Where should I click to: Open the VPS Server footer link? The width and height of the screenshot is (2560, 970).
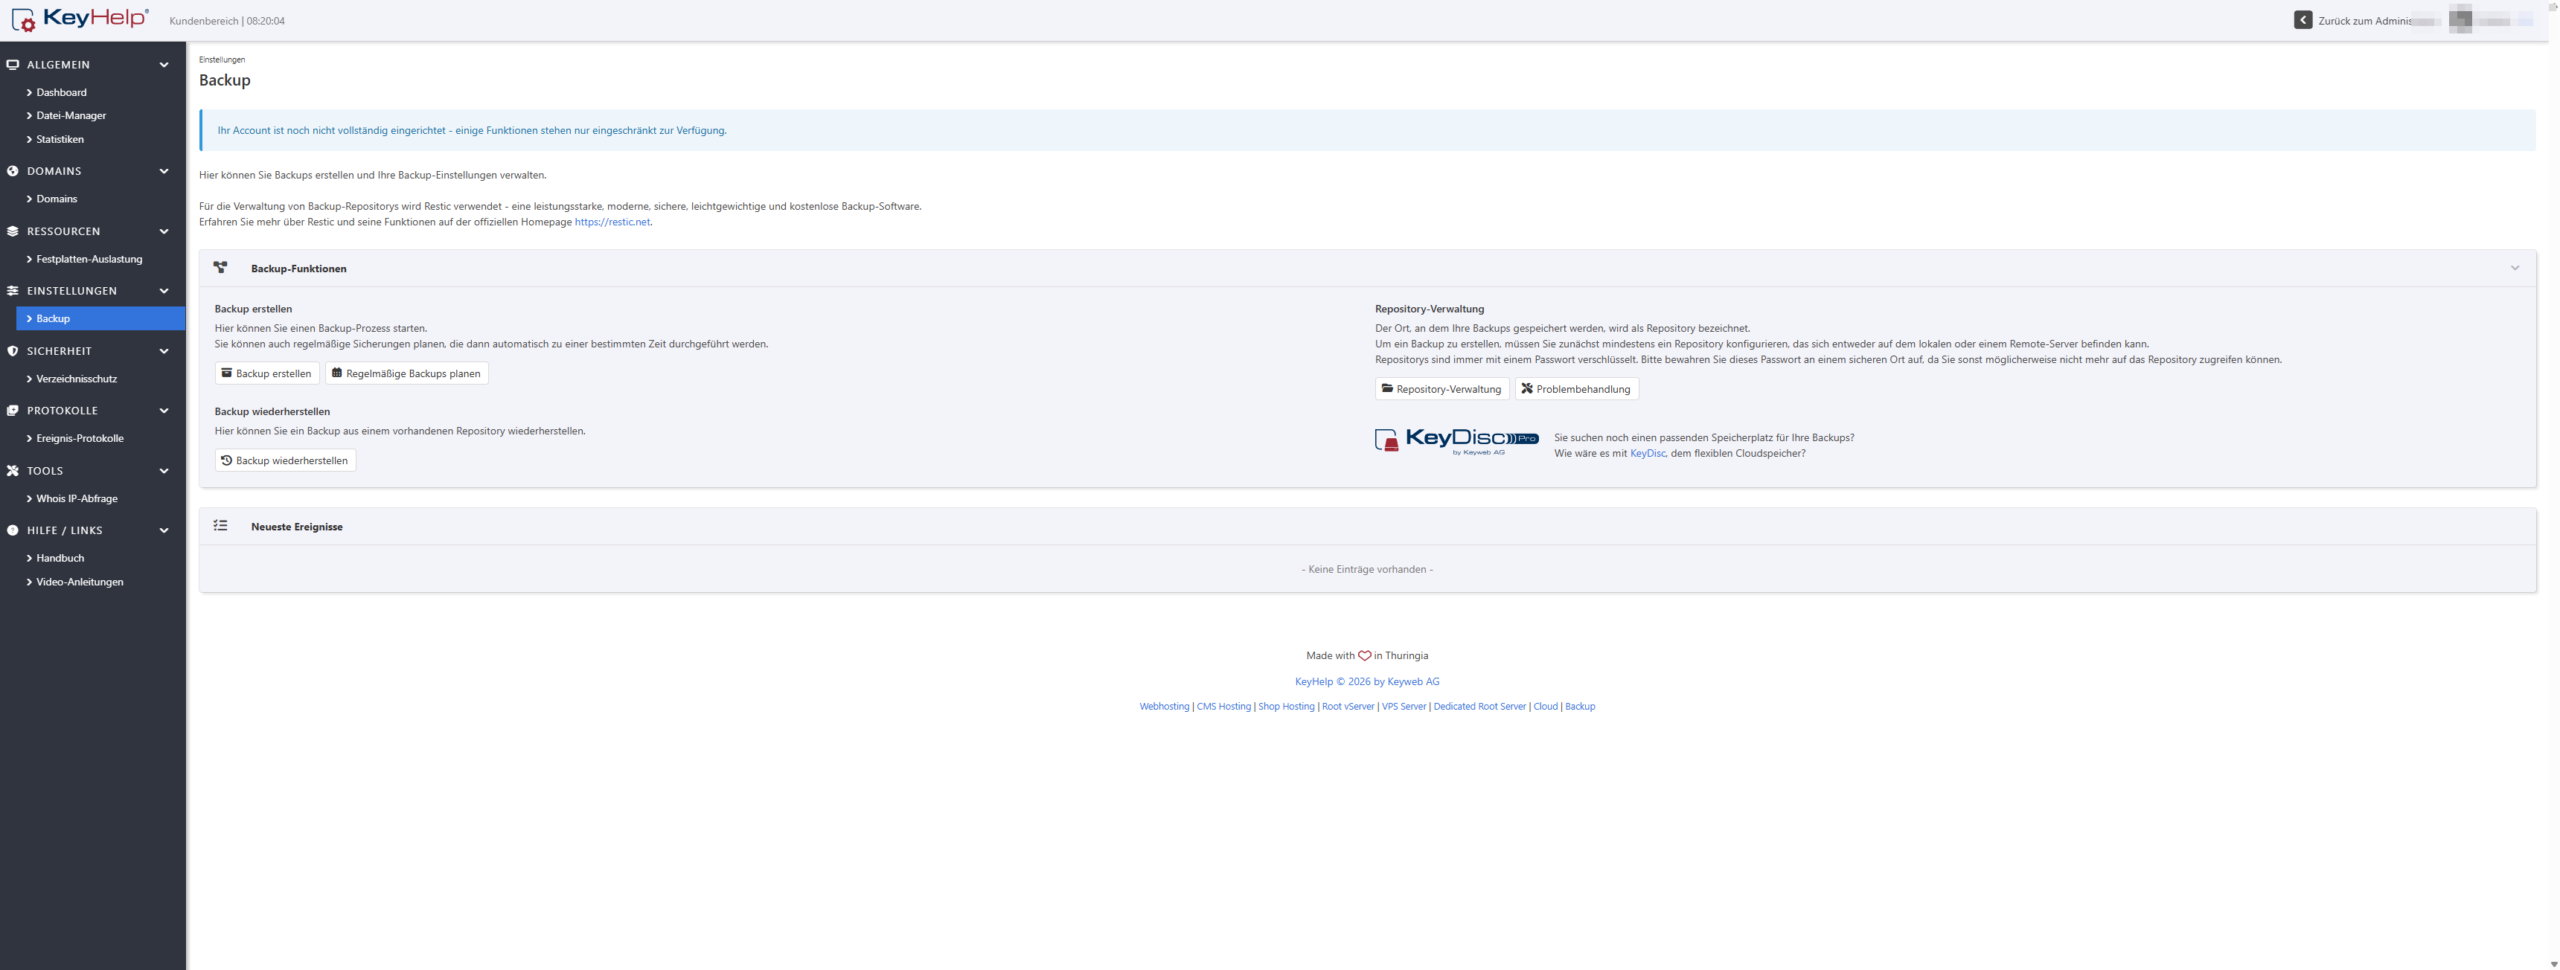pyautogui.click(x=1404, y=706)
